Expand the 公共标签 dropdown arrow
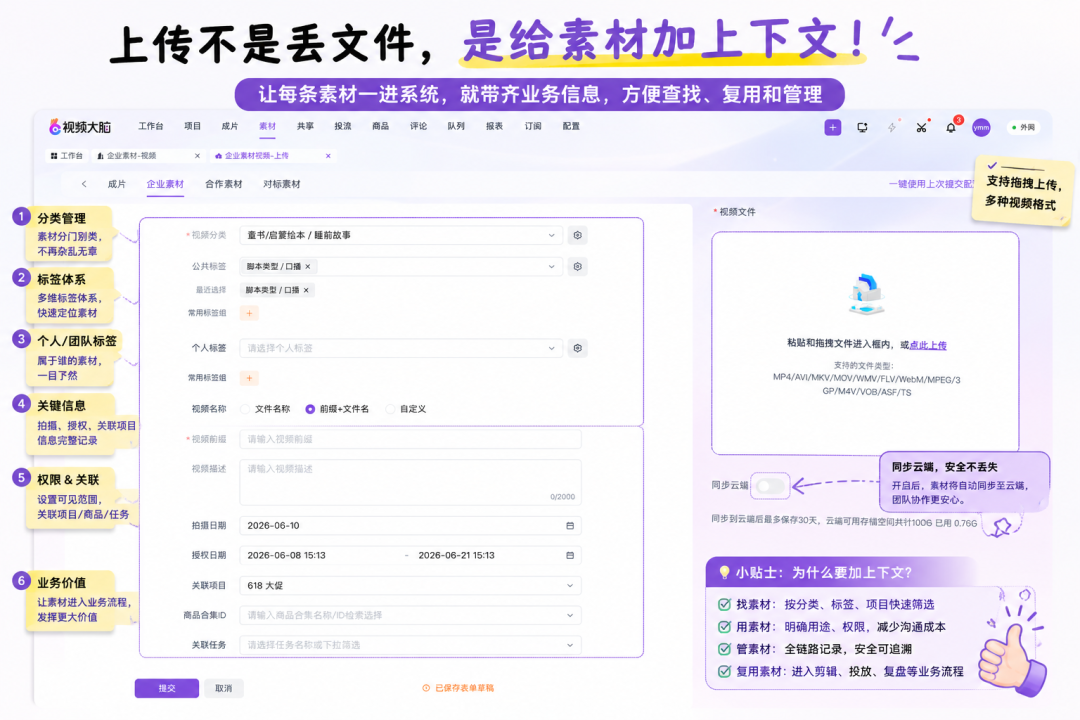Screen dimensions: 1080x720 click(x=551, y=267)
